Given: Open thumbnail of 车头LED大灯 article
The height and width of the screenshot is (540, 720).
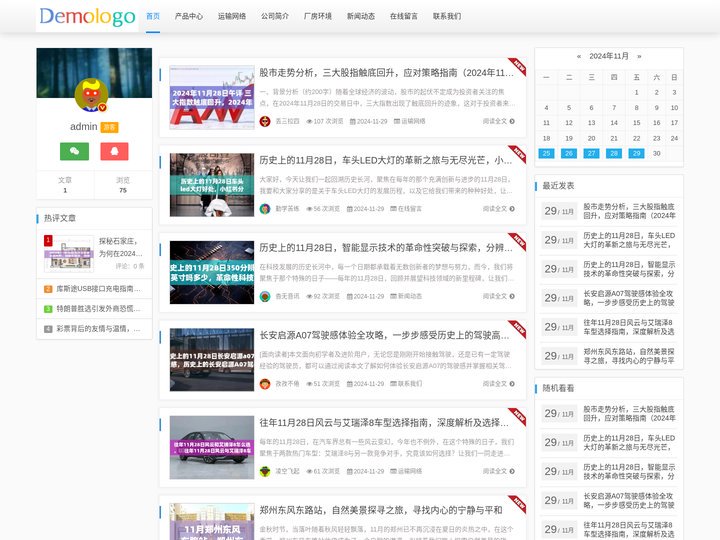Looking at the screenshot, I should (212, 185).
